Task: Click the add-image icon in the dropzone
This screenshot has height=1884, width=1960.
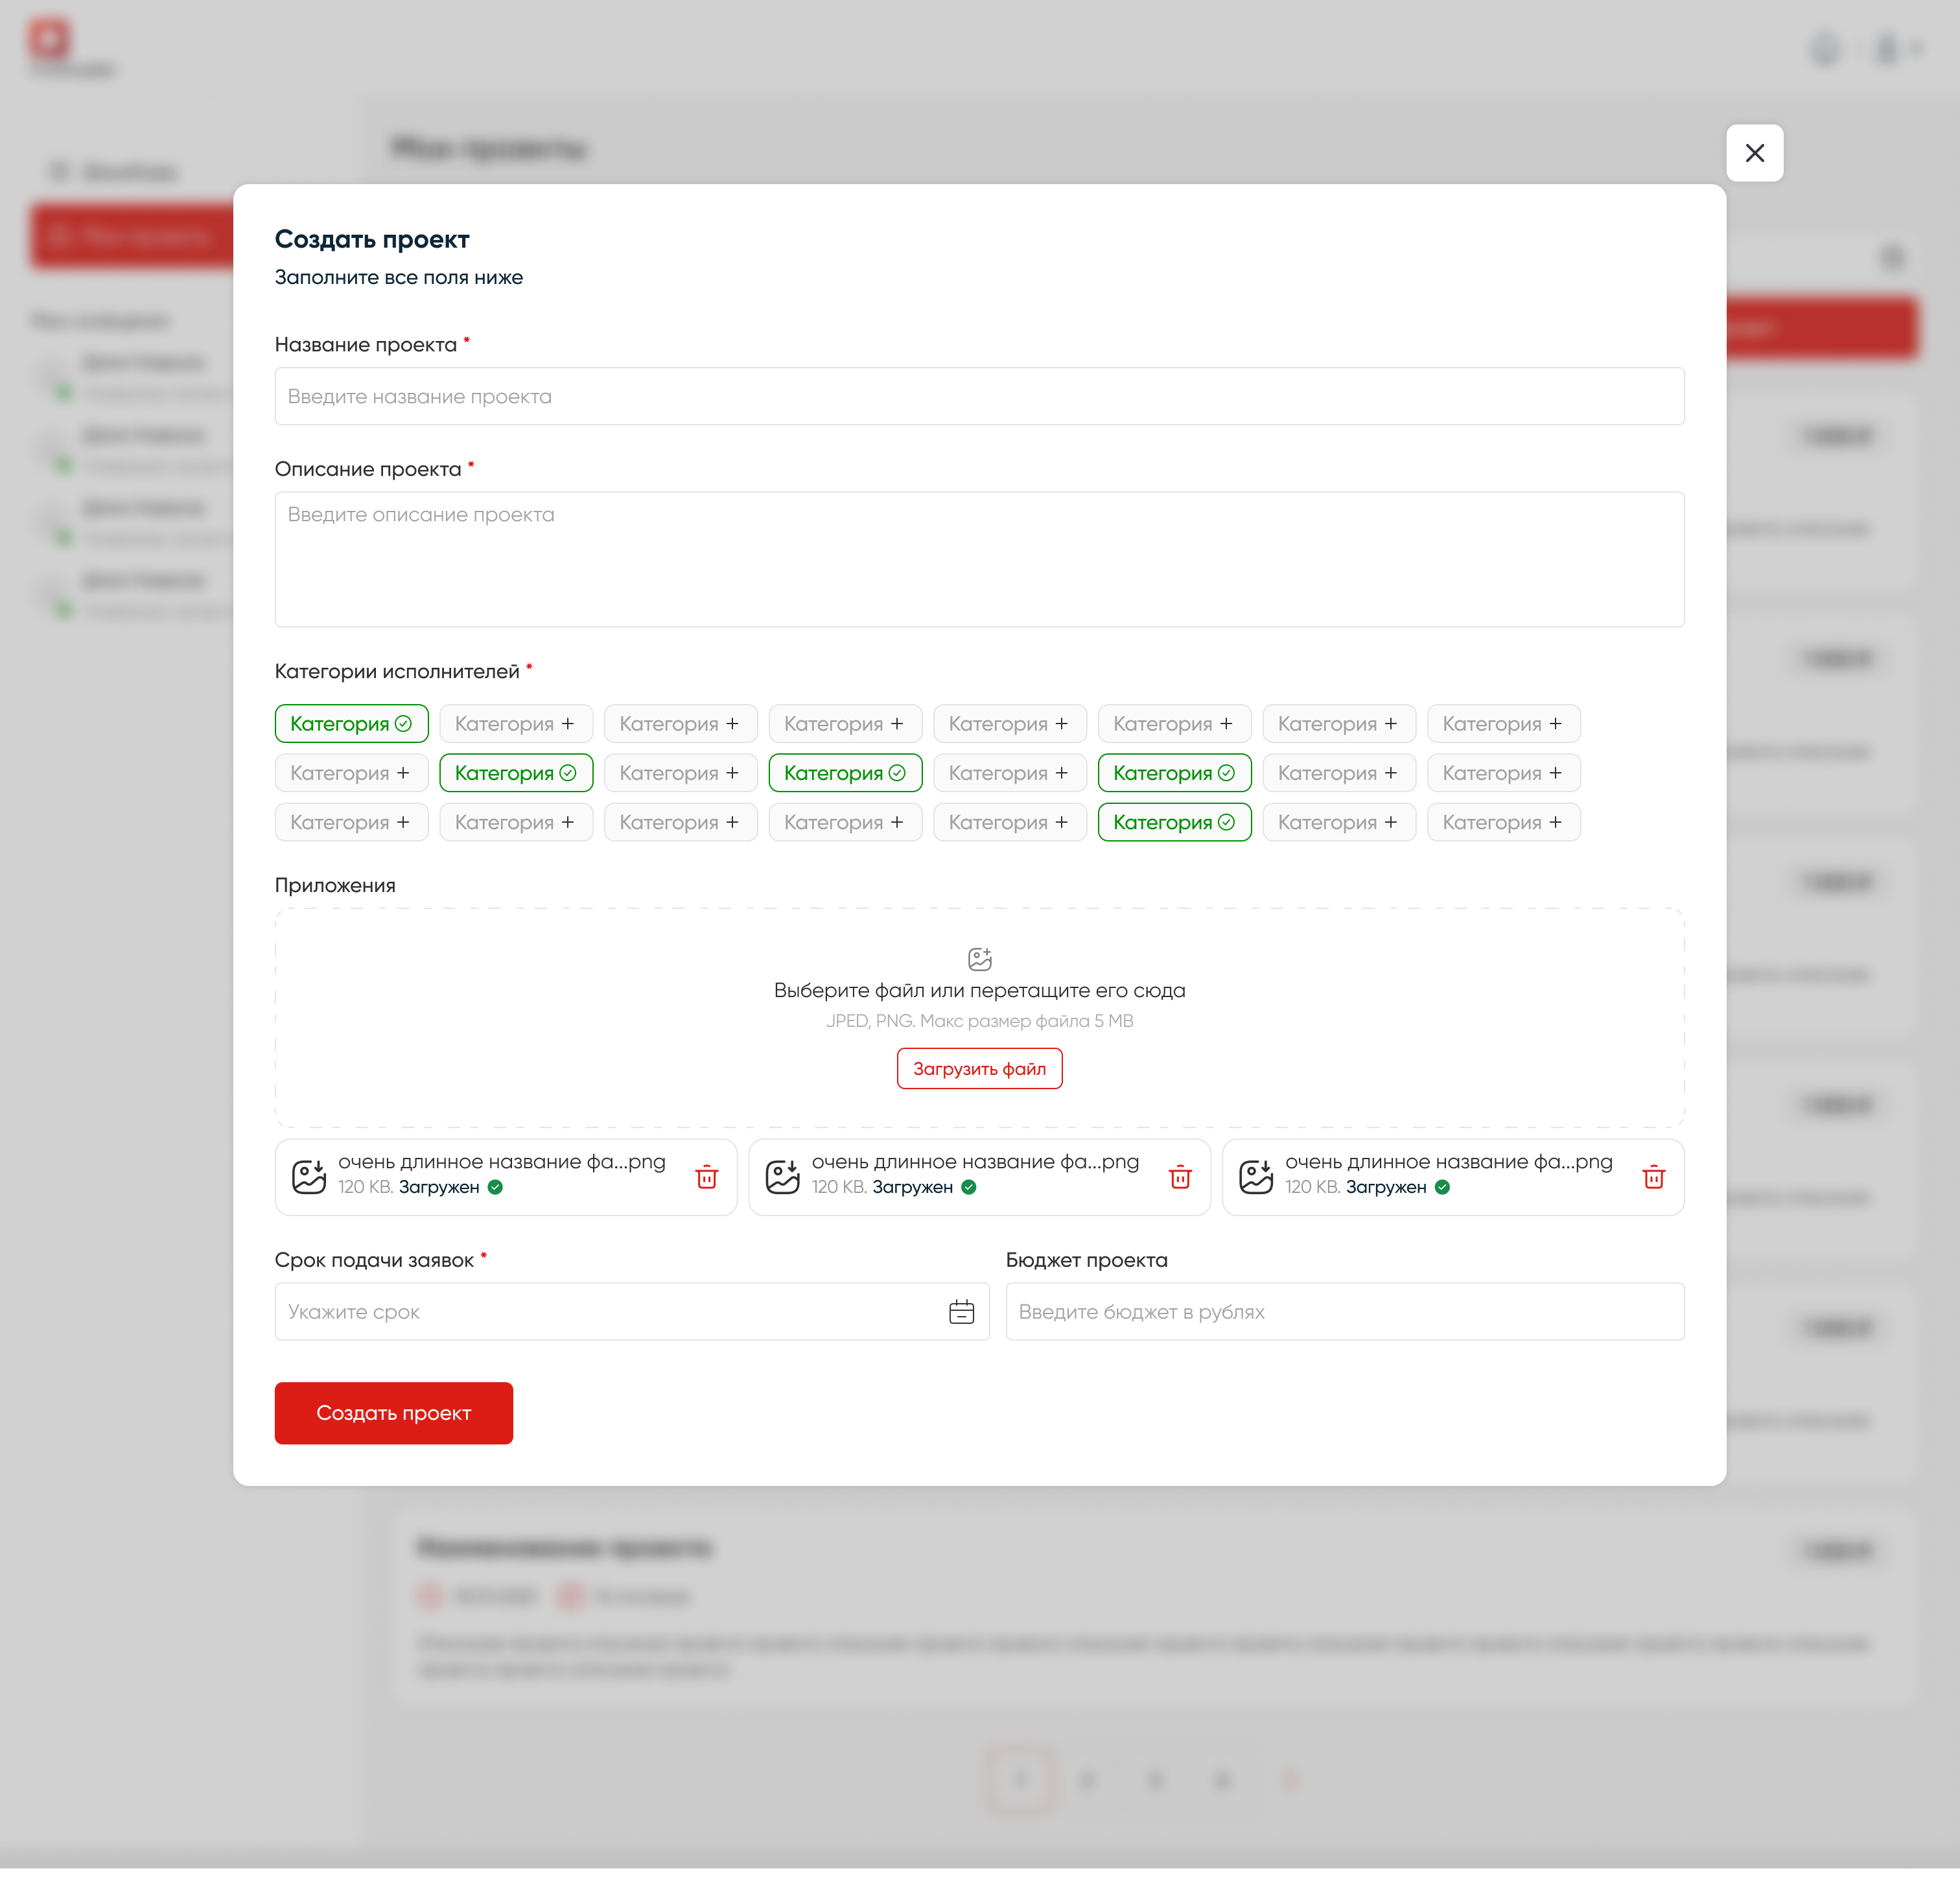Action: (x=979, y=959)
